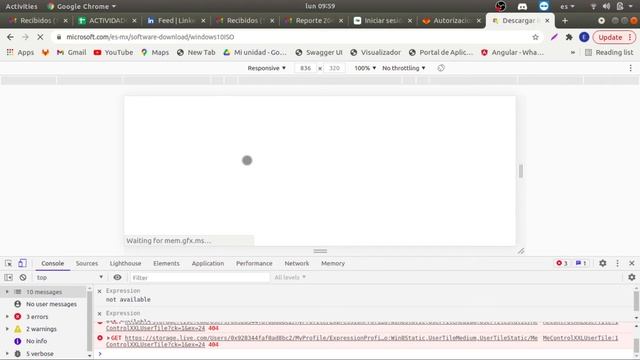Expand the 3 errors group
This screenshot has height=360, width=640.
click(x=7, y=316)
